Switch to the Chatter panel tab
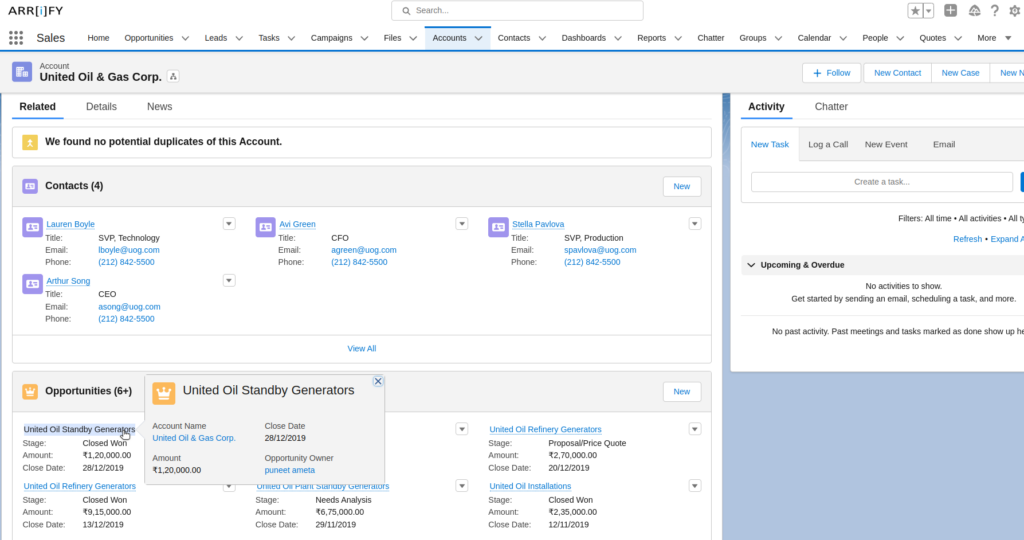 [831, 106]
